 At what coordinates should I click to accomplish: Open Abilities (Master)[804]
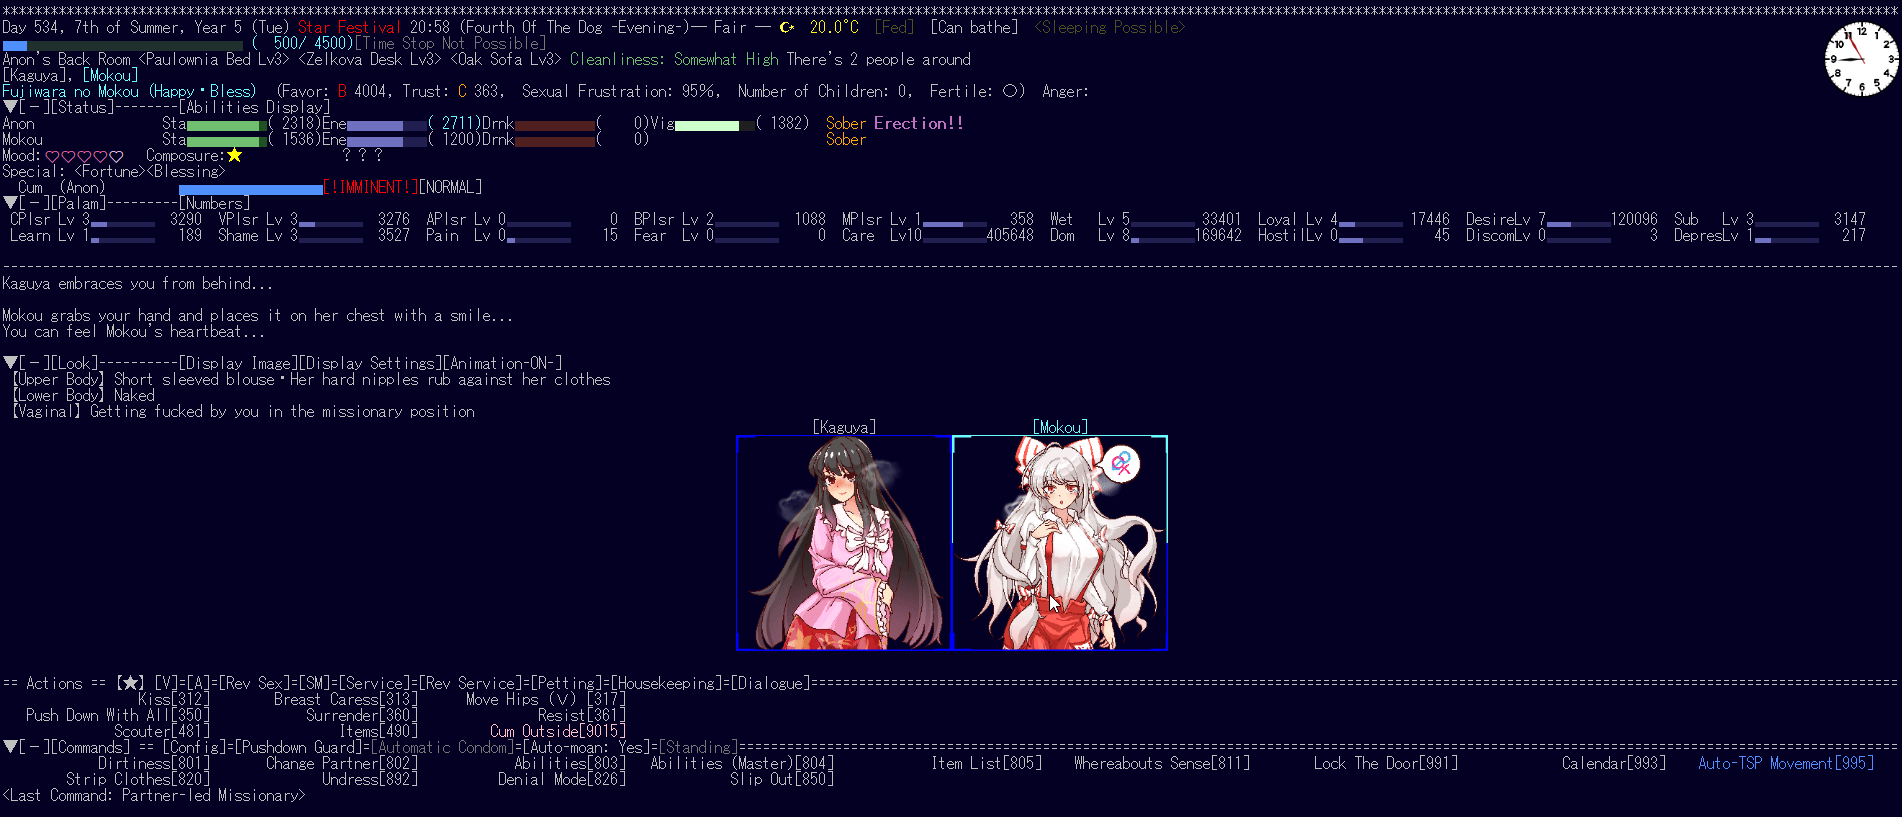[x=742, y=764]
